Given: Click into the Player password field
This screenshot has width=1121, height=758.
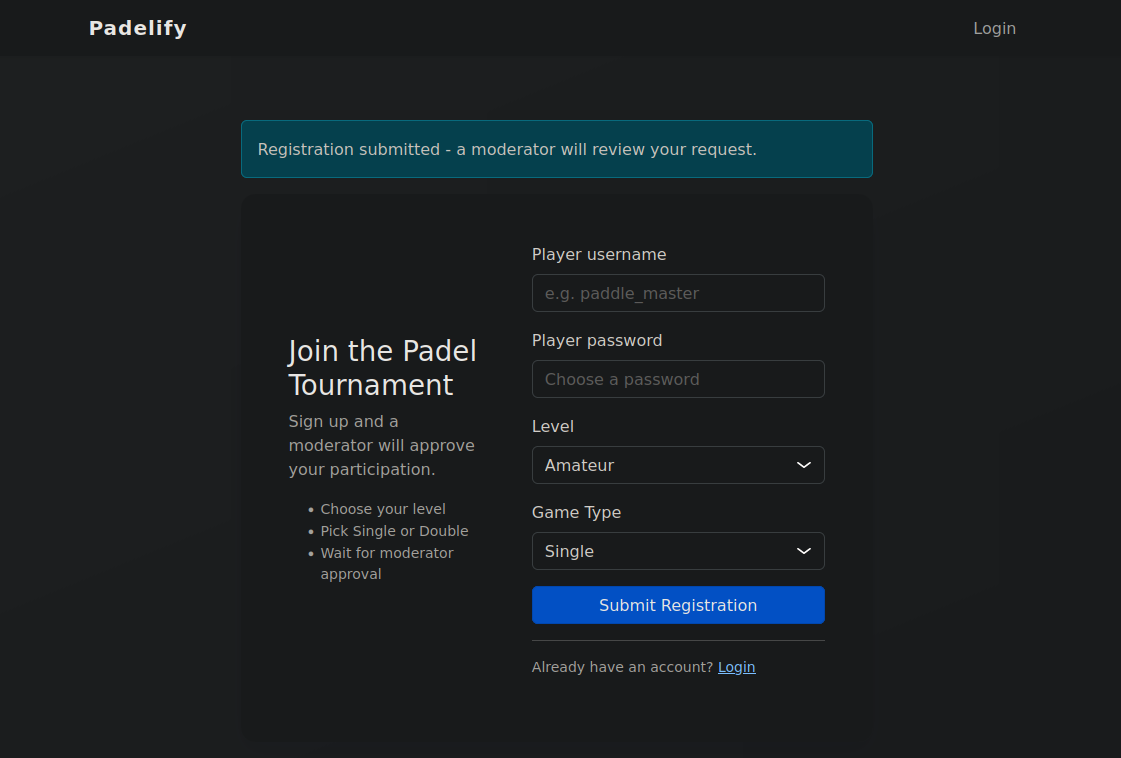Looking at the screenshot, I should tap(678, 379).
